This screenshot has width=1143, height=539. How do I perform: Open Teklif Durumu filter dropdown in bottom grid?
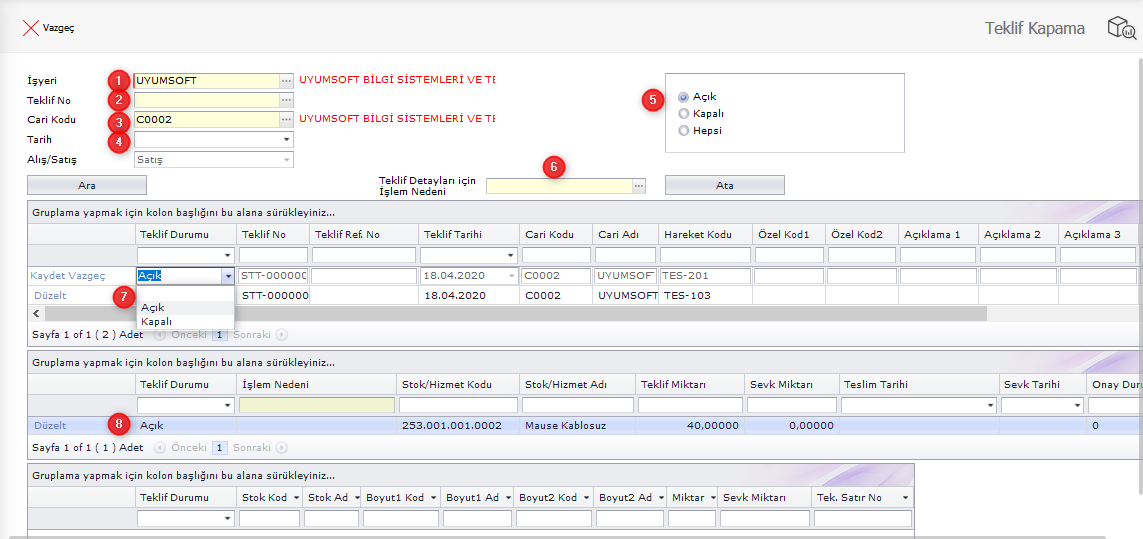(x=228, y=519)
